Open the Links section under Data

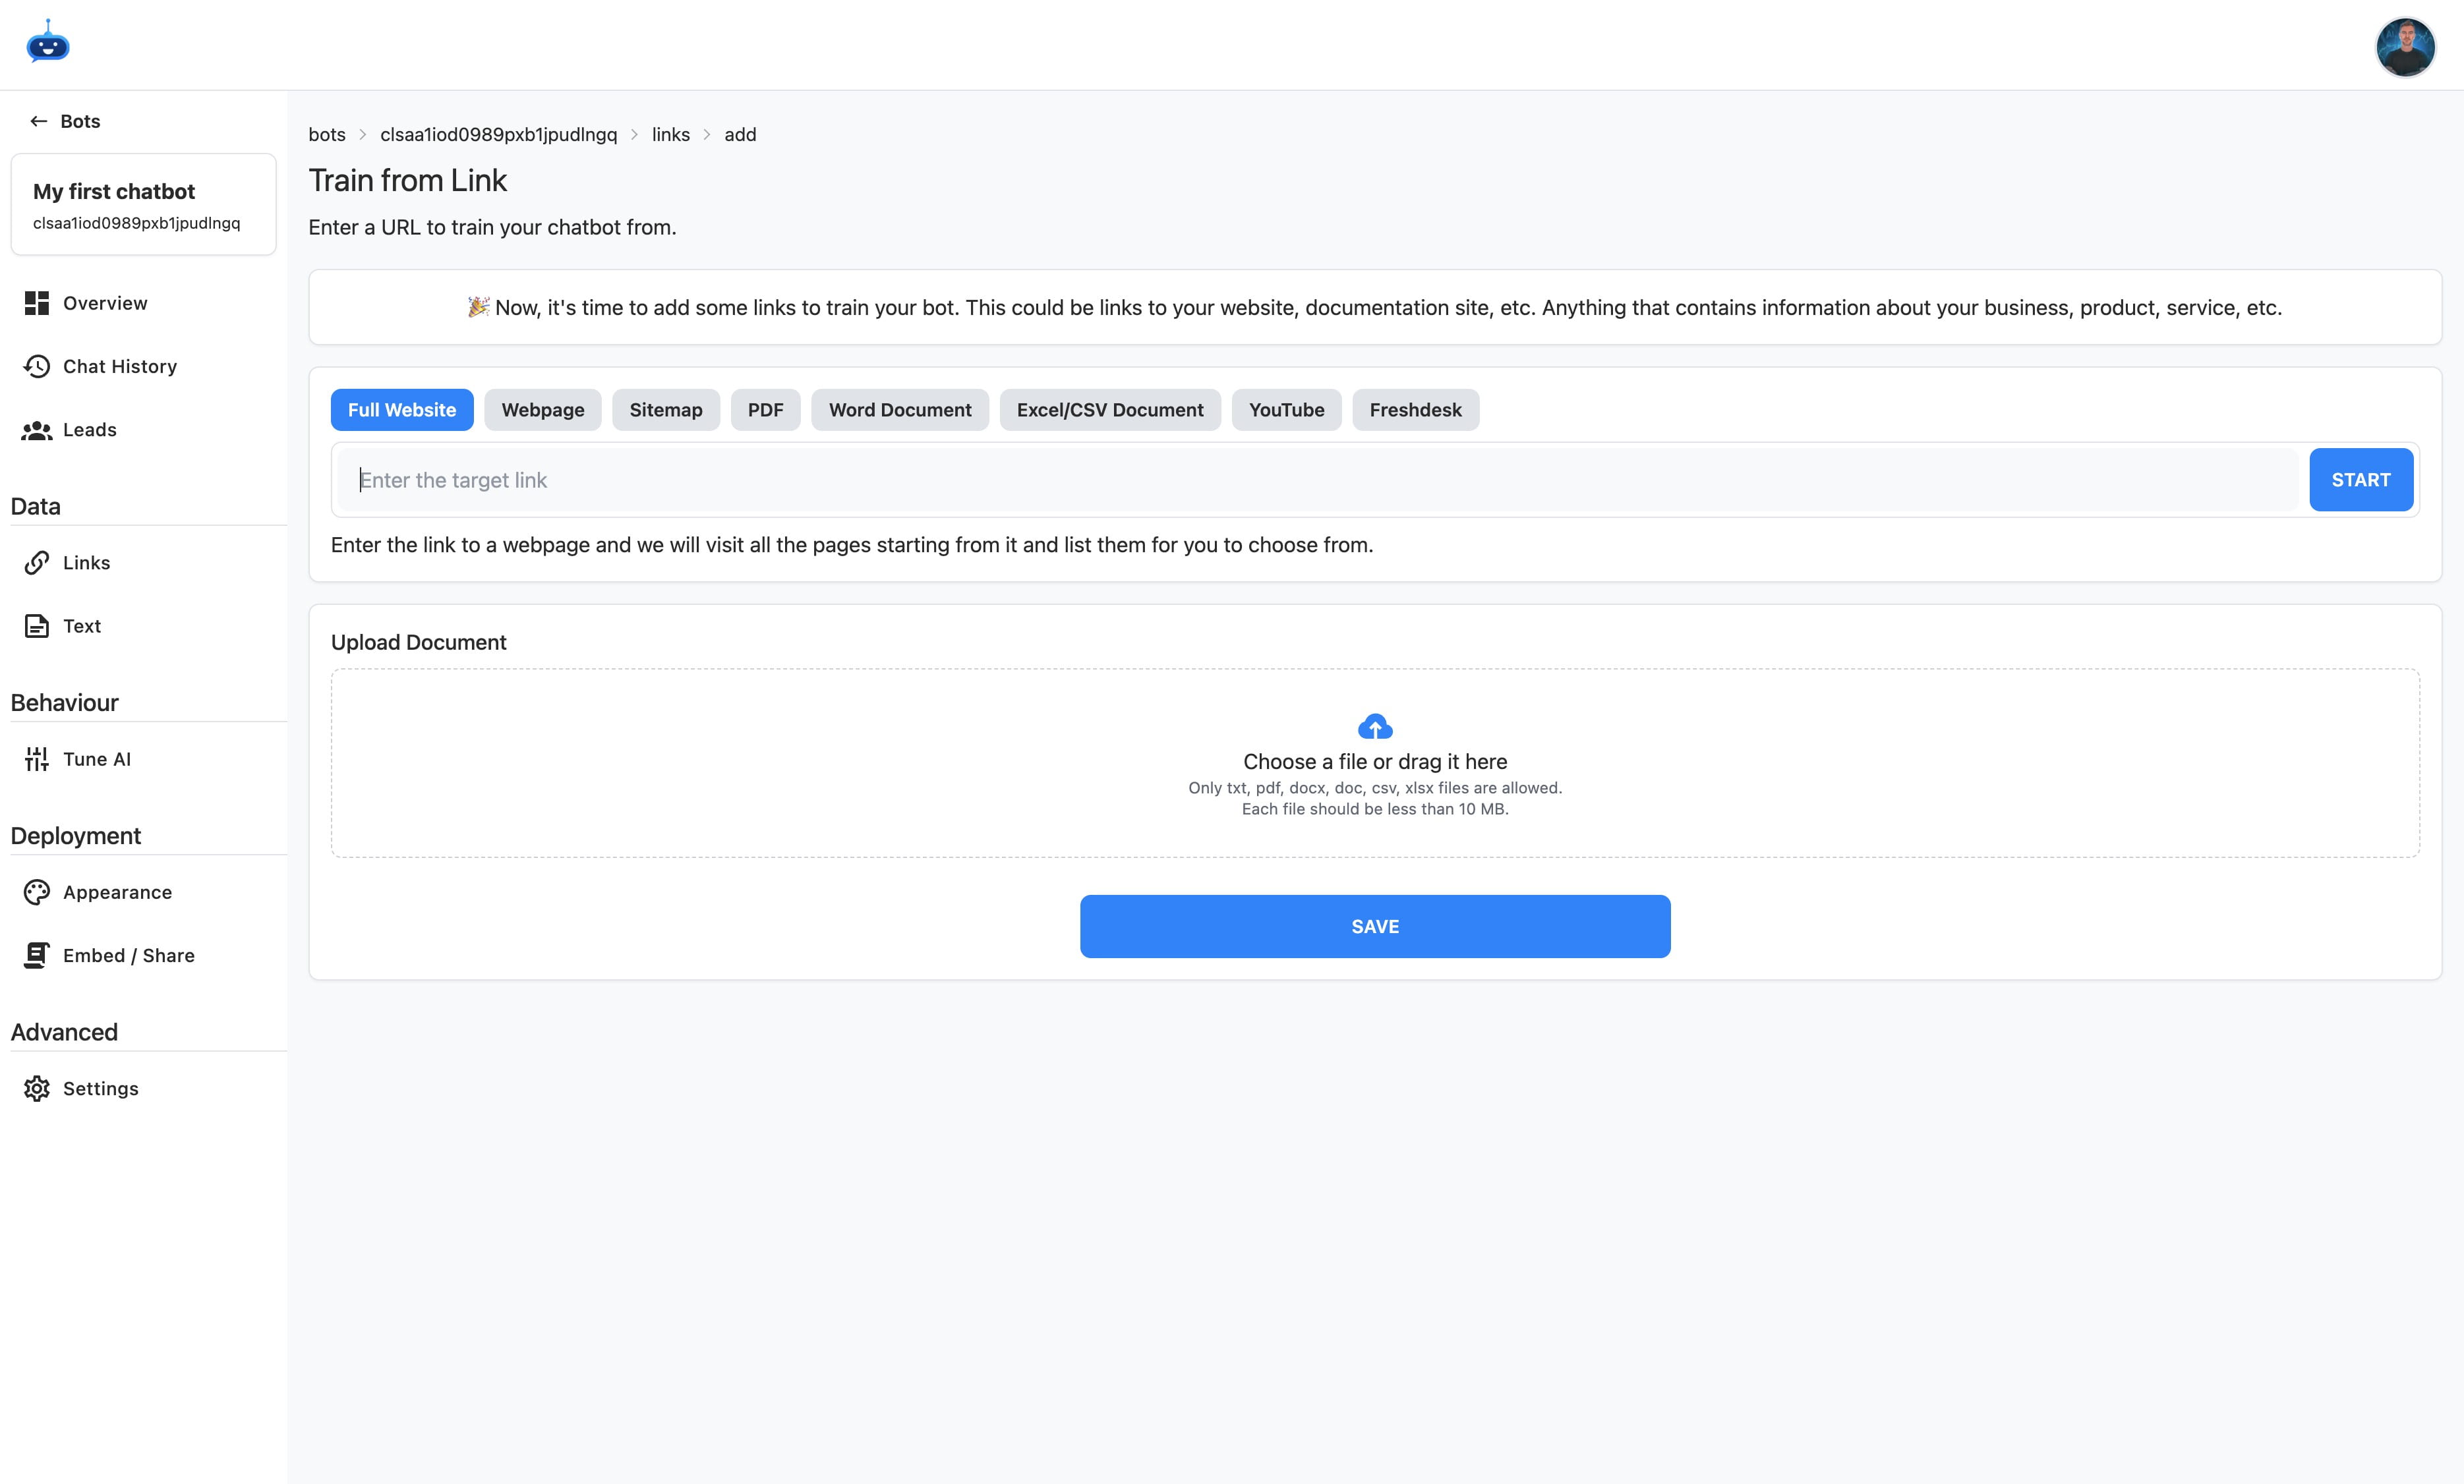tap(86, 563)
